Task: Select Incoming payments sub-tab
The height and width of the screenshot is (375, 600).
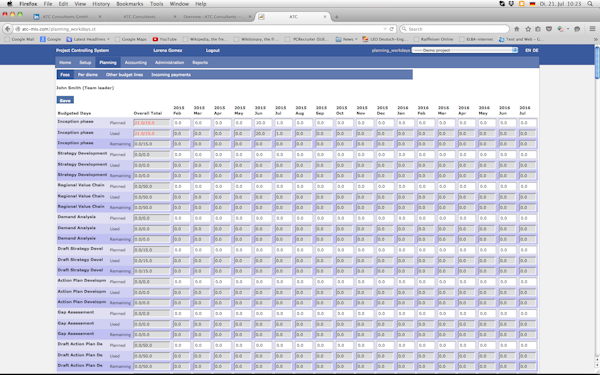Action: click(x=171, y=75)
